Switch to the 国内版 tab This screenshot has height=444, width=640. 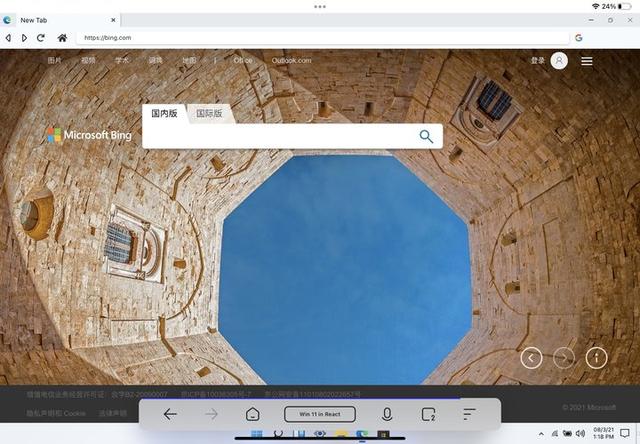point(164,114)
